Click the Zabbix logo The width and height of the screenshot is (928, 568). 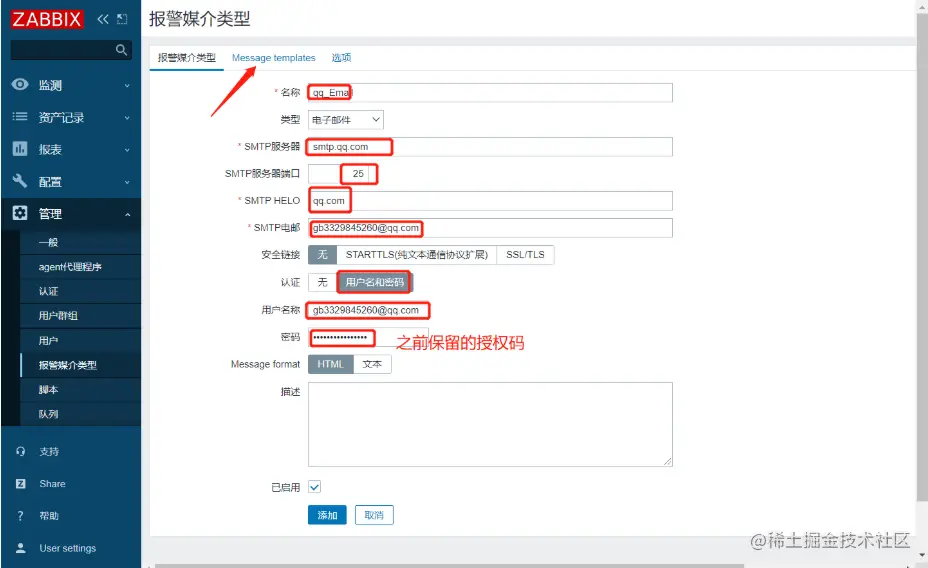tap(46, 19)
